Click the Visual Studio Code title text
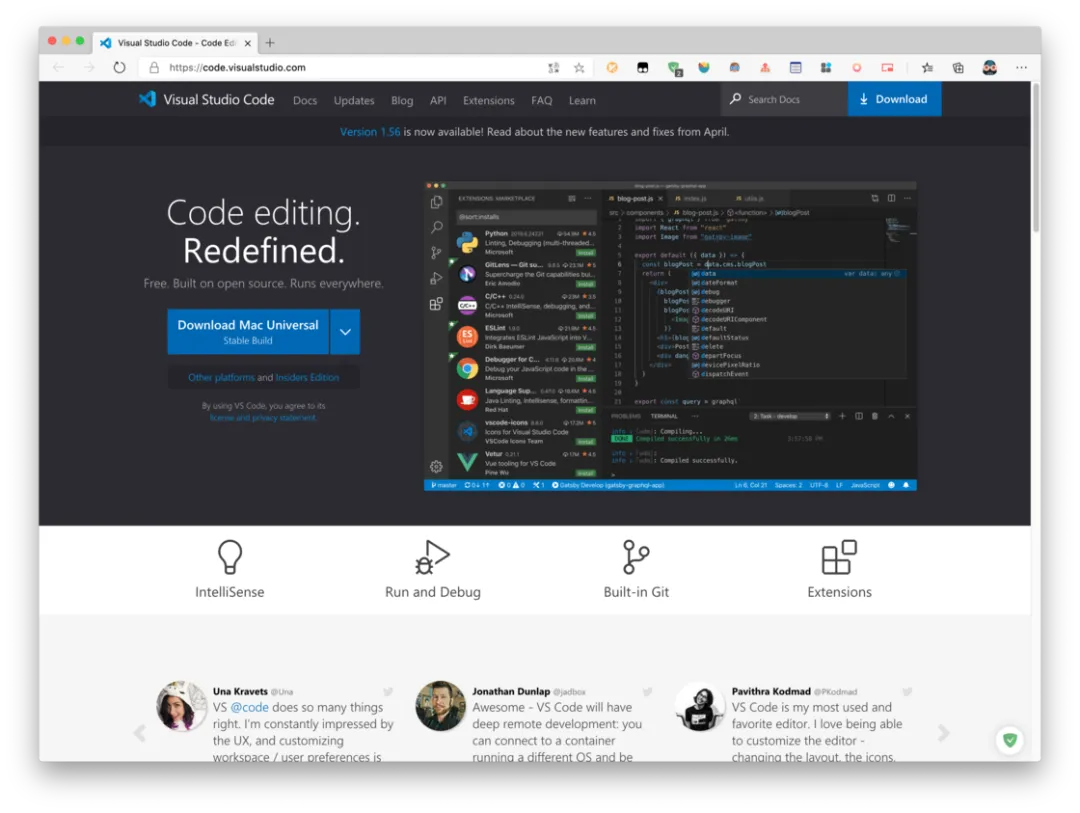This screenshot has height=813, width=1080. pyautogui.click(x=218, y=99)
